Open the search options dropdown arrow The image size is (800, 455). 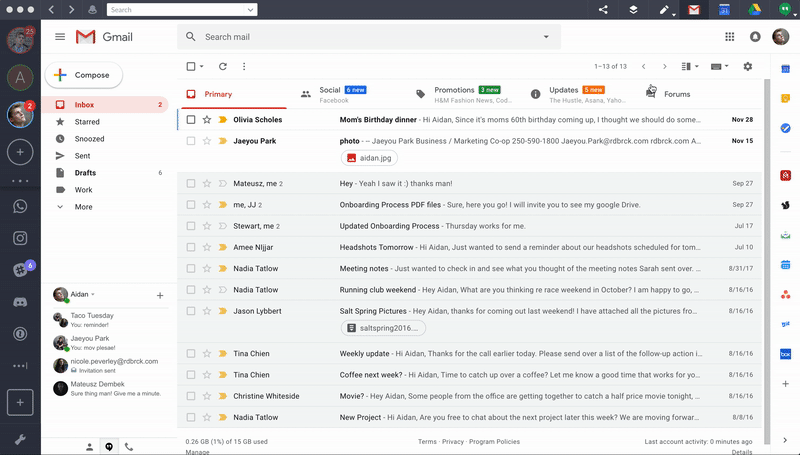546,37
